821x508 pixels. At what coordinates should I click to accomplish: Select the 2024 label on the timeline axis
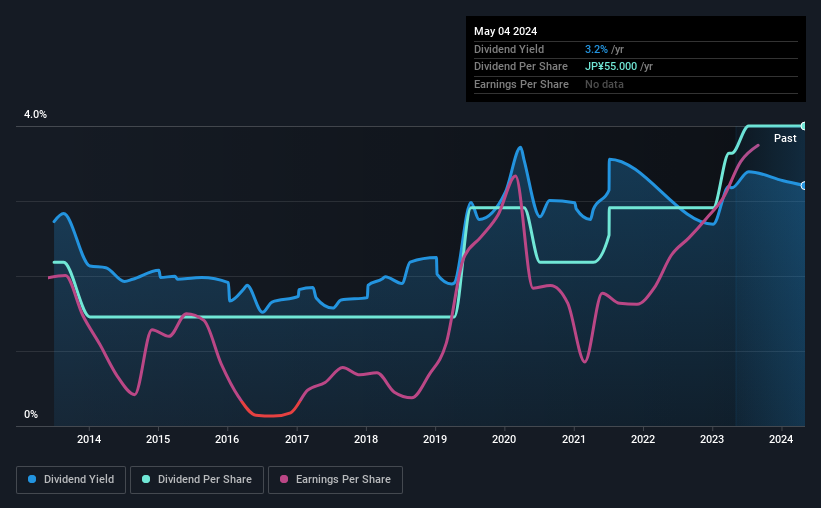pos(781,439)
